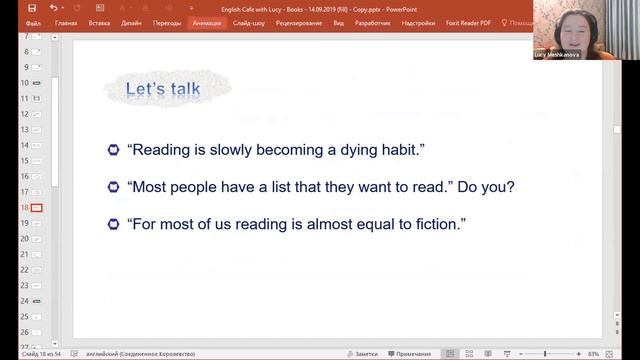This screenshot has width=640, height=360.
Task: Click the "For most of us reading" bullet text
Action: click(296, 224)
